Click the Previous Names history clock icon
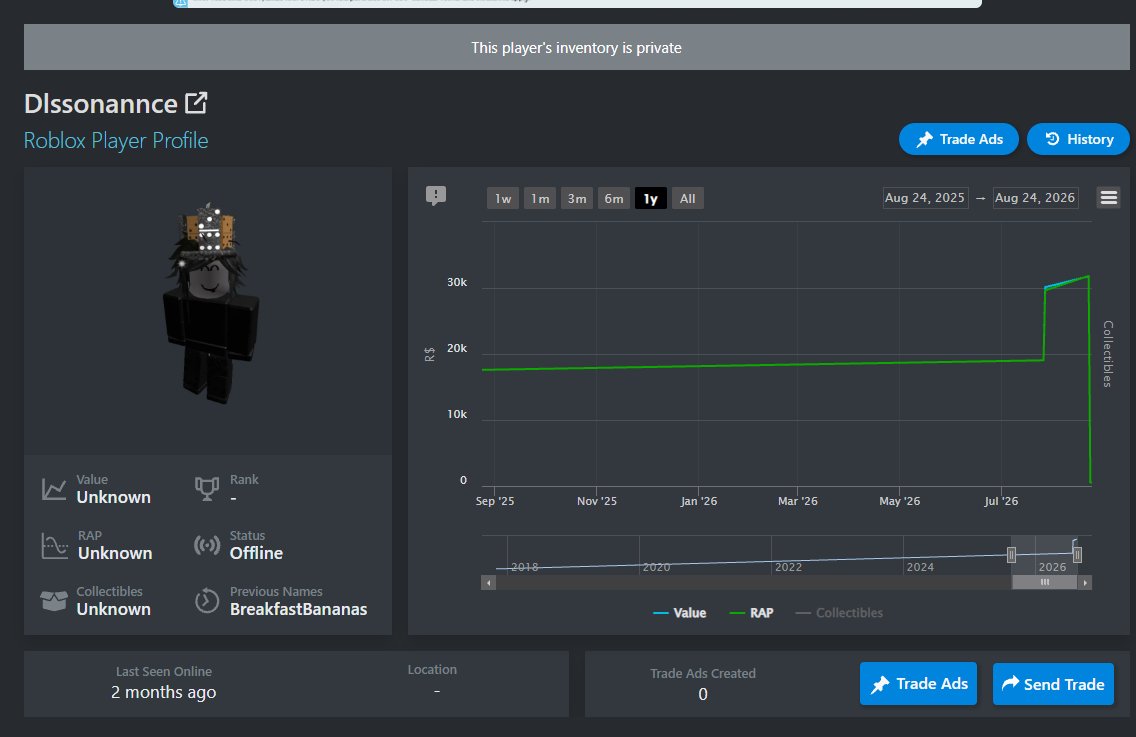 [x=206, y=601]
